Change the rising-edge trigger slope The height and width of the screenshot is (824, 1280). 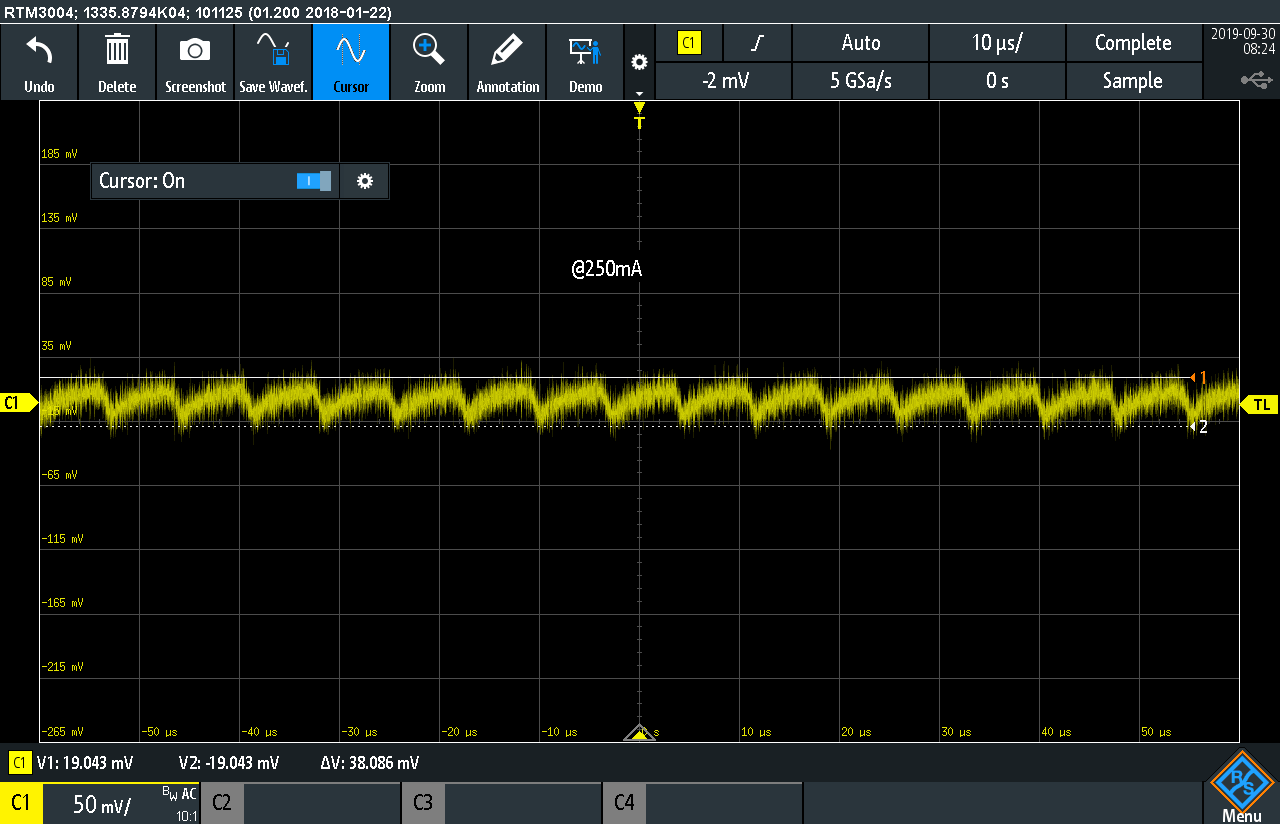pyautogui.click(x=758, y=43)
